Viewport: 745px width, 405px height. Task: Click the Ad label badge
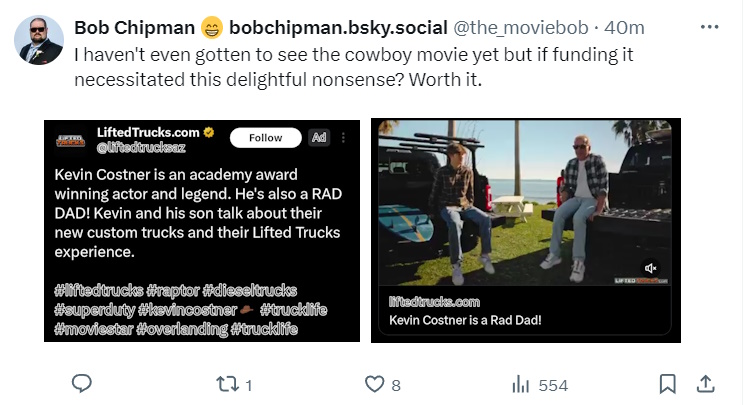coord(319,137)
